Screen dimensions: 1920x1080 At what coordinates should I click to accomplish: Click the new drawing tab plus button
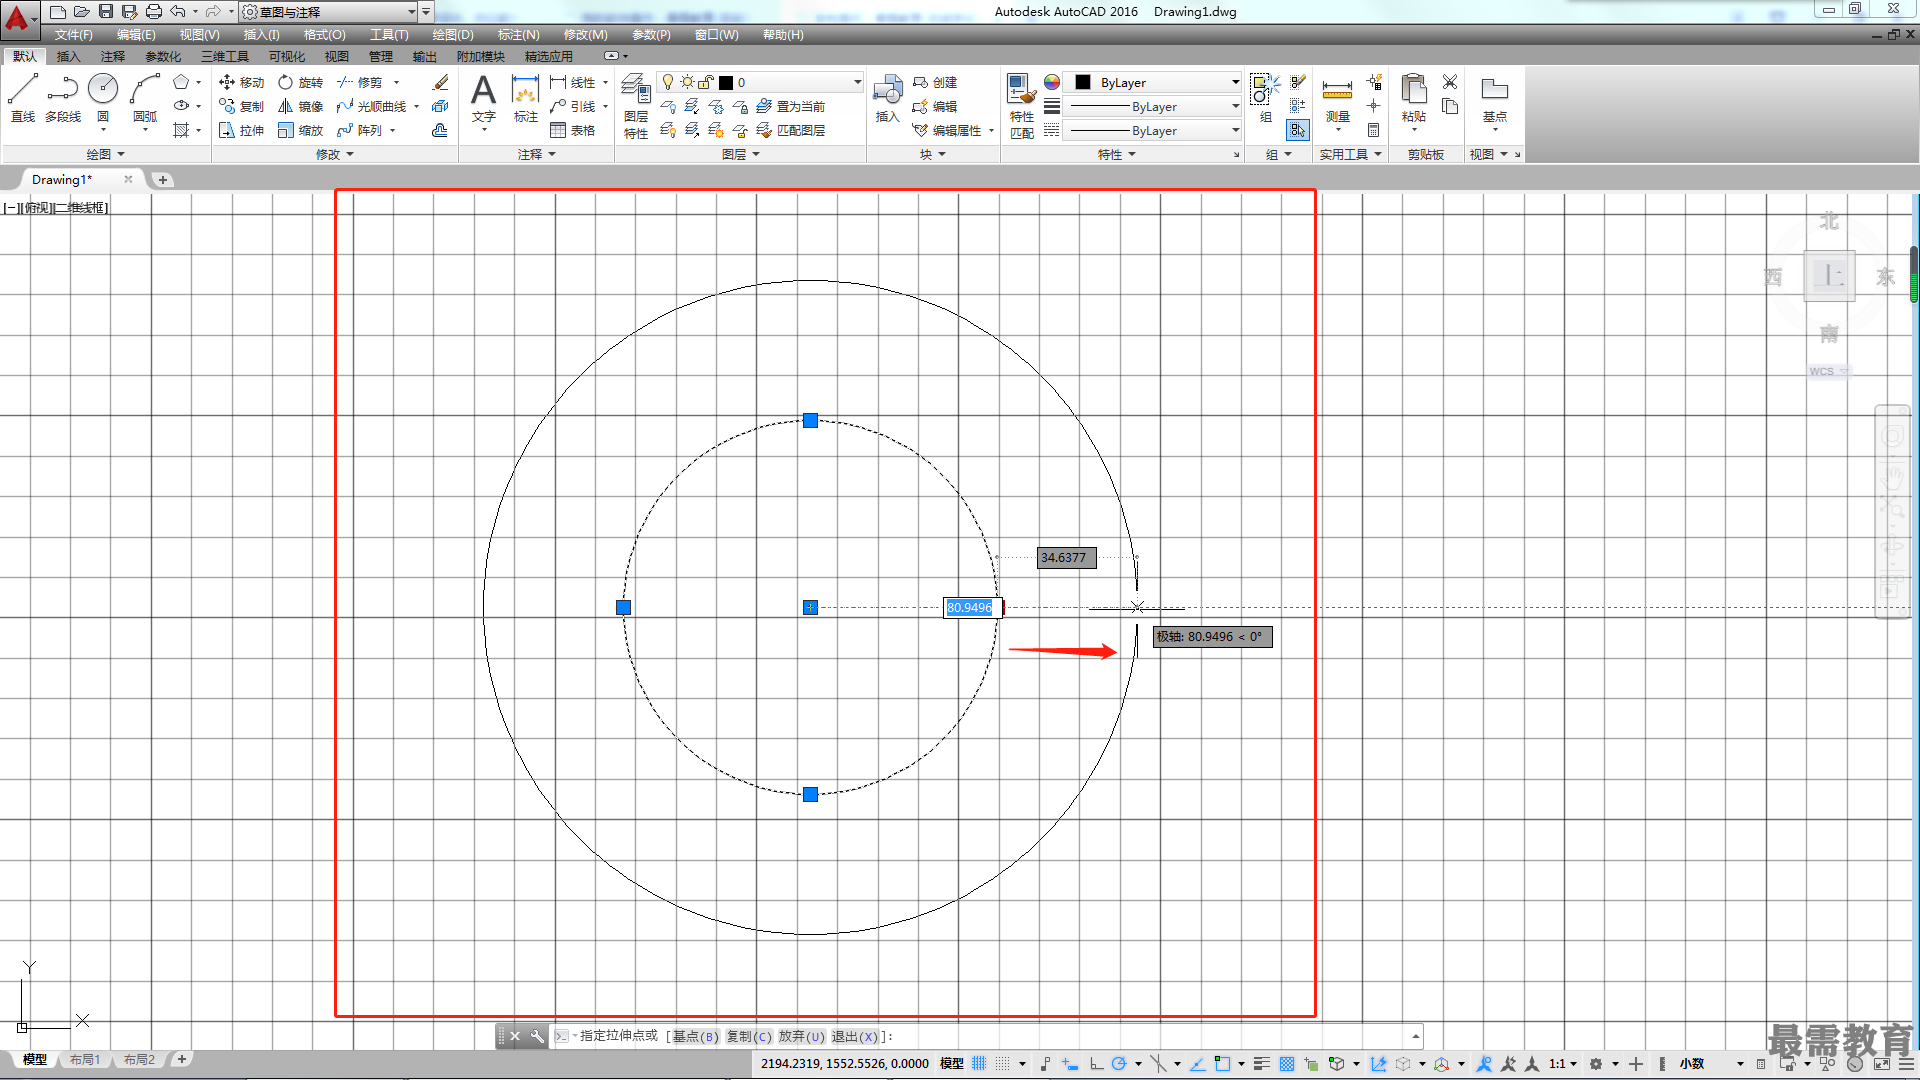[163, 180]
